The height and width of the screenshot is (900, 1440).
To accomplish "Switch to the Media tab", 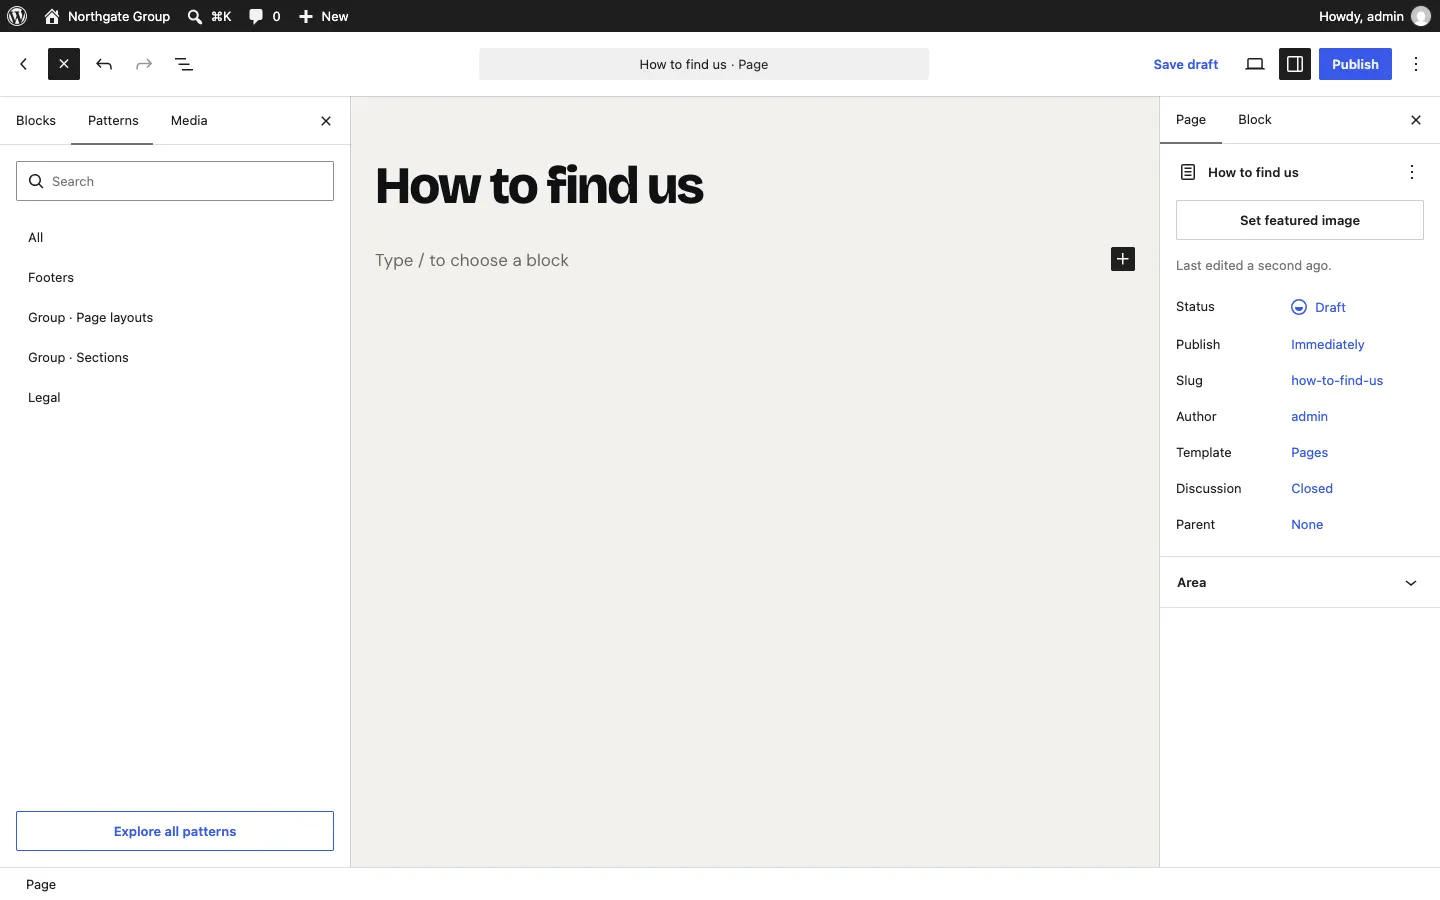I will click(x=189, y=121).
